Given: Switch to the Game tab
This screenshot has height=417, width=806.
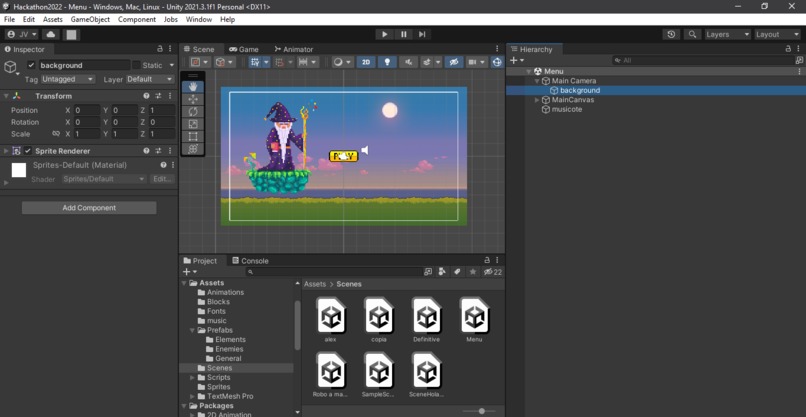Looking at the screenshot, I should (x=244, y=49).
